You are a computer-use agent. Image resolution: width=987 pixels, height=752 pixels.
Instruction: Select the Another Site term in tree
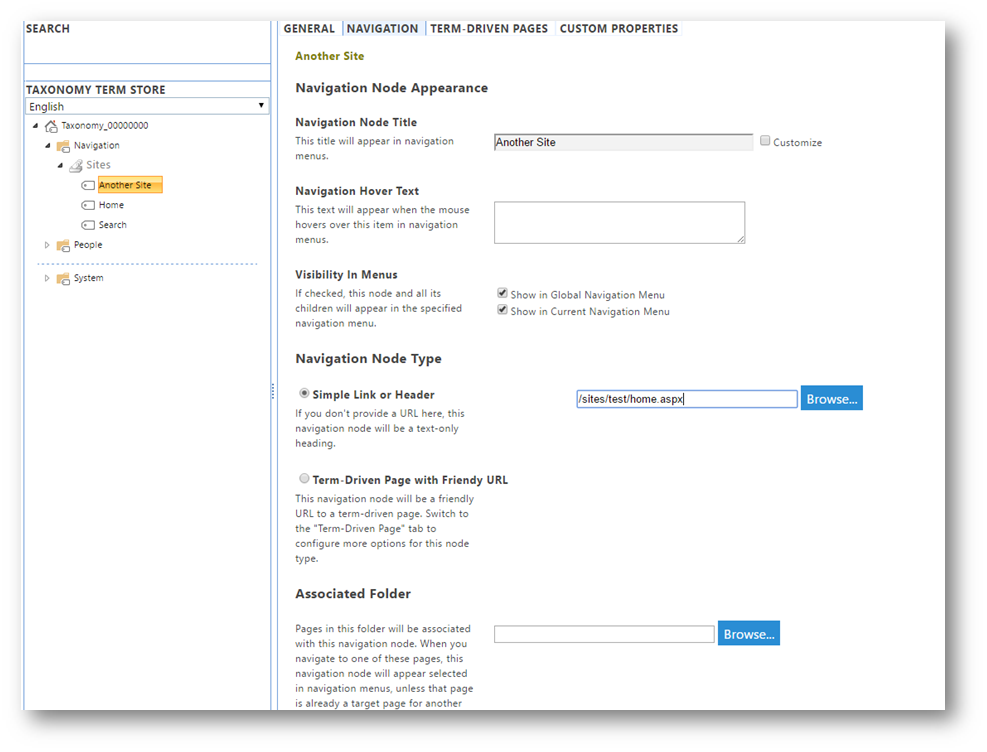click(x=130, y=185)
